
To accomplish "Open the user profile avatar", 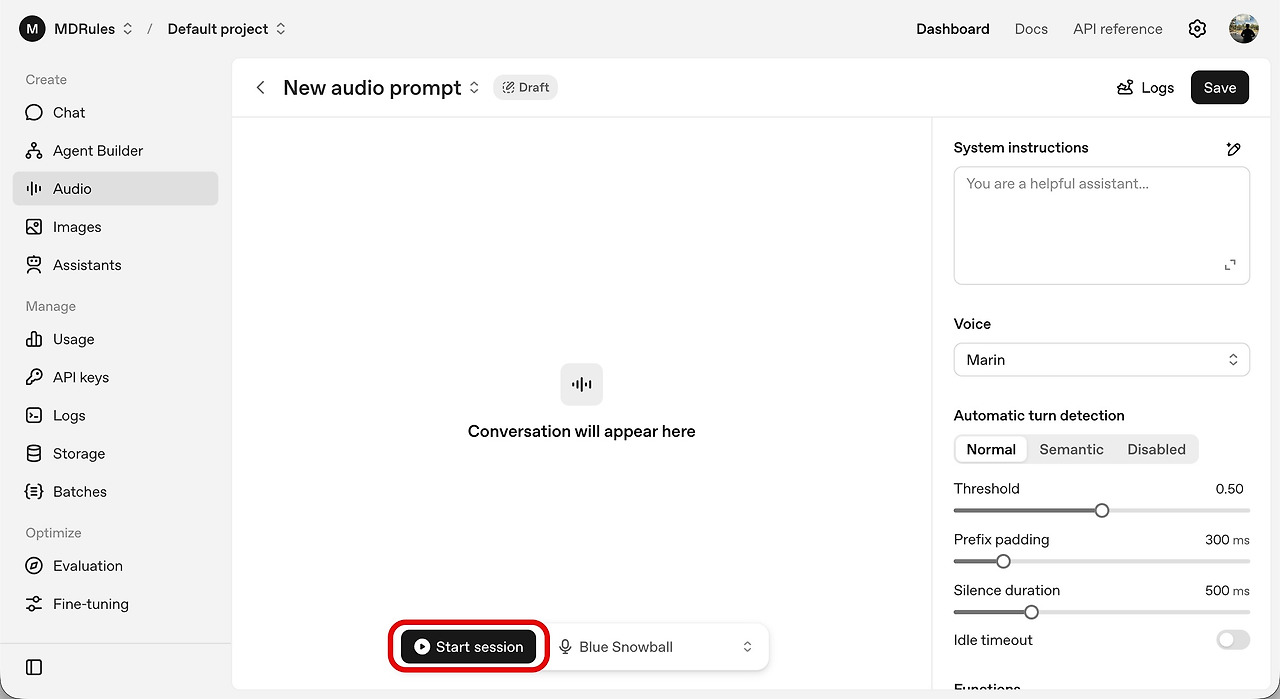I will pos(1244,29).
